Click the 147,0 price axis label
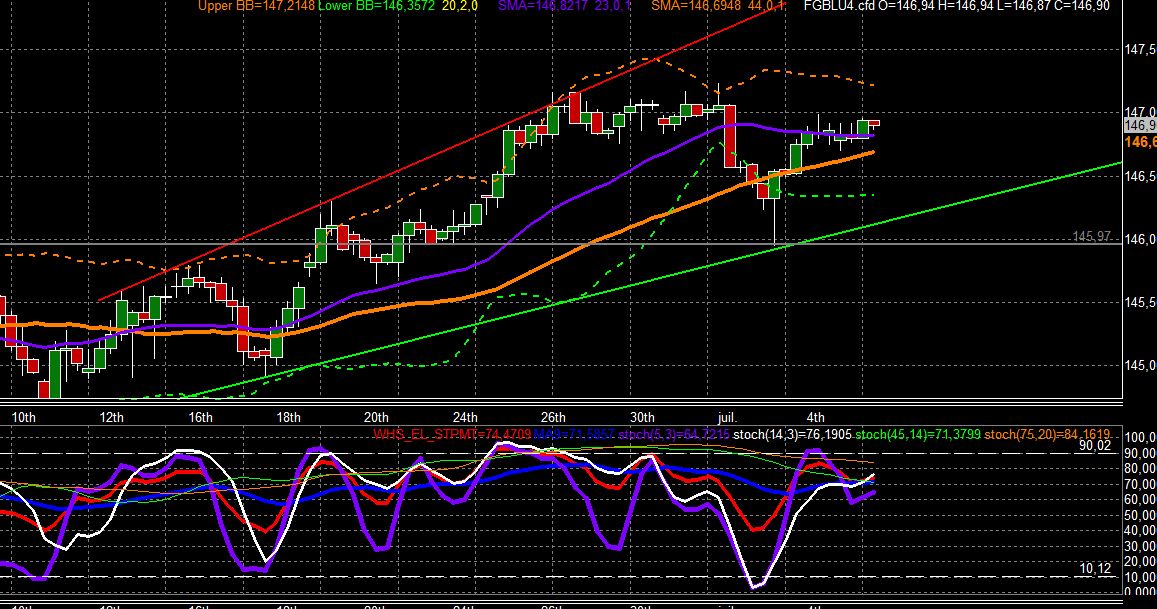The width and height of the screenshot is (1157, 609). coord(1140,112)
